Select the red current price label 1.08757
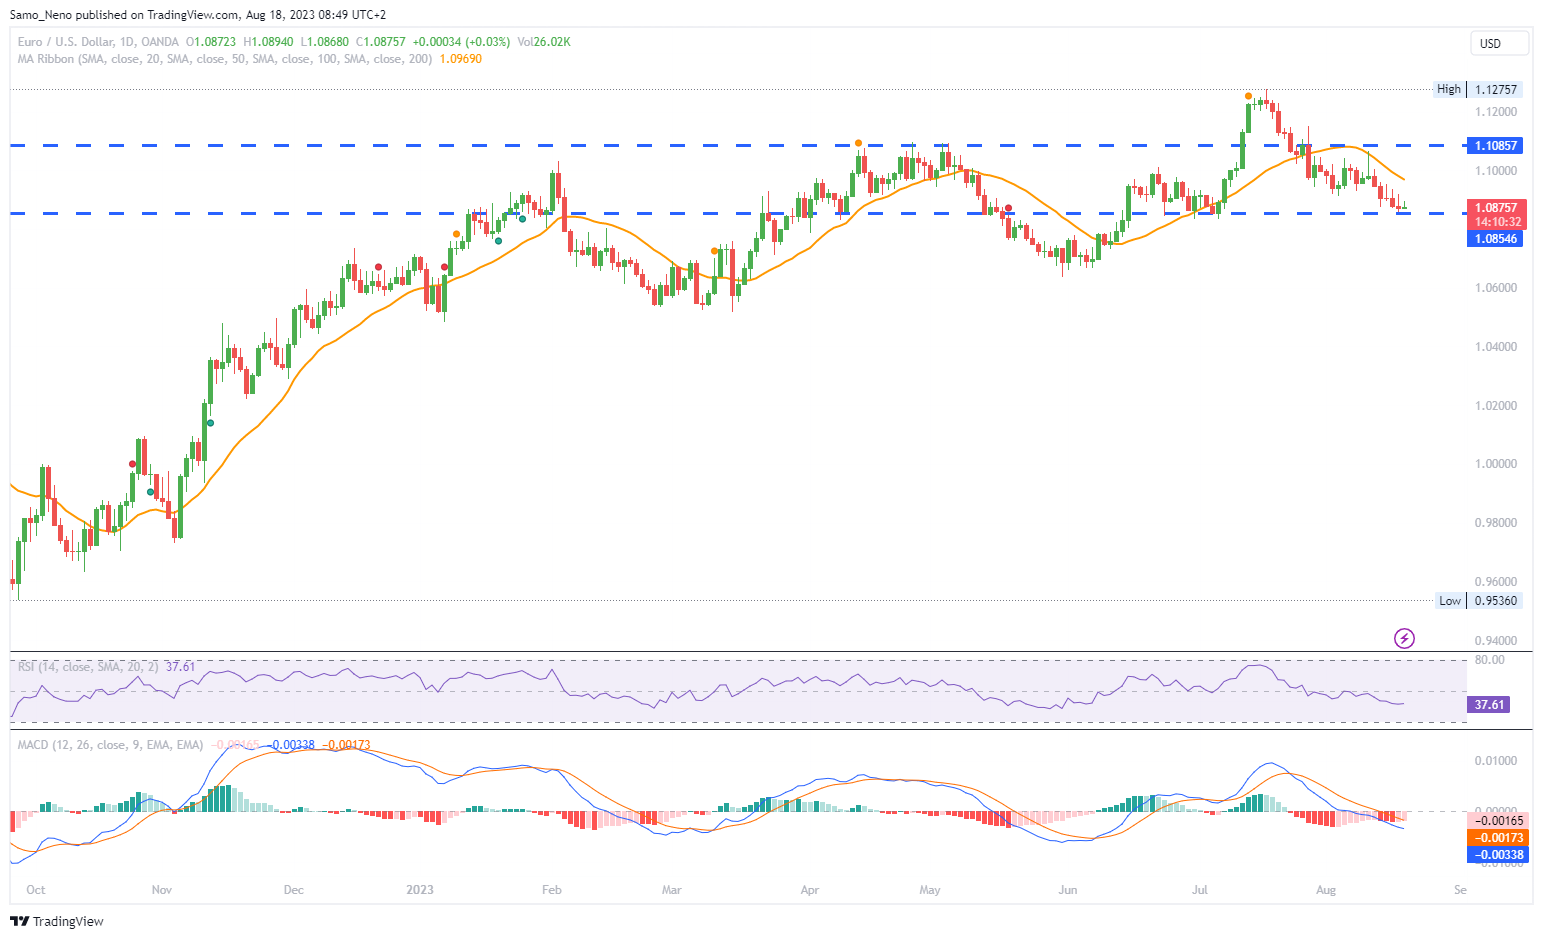 1495,208
